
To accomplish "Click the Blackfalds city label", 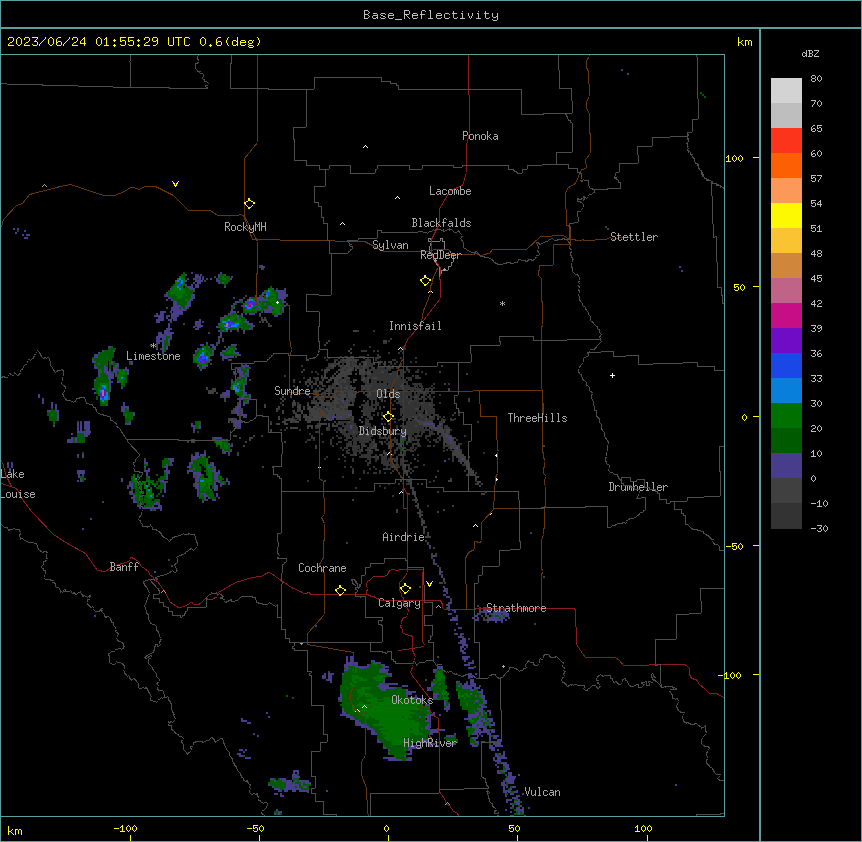I will pyautogui.click(x=441, y=223).
